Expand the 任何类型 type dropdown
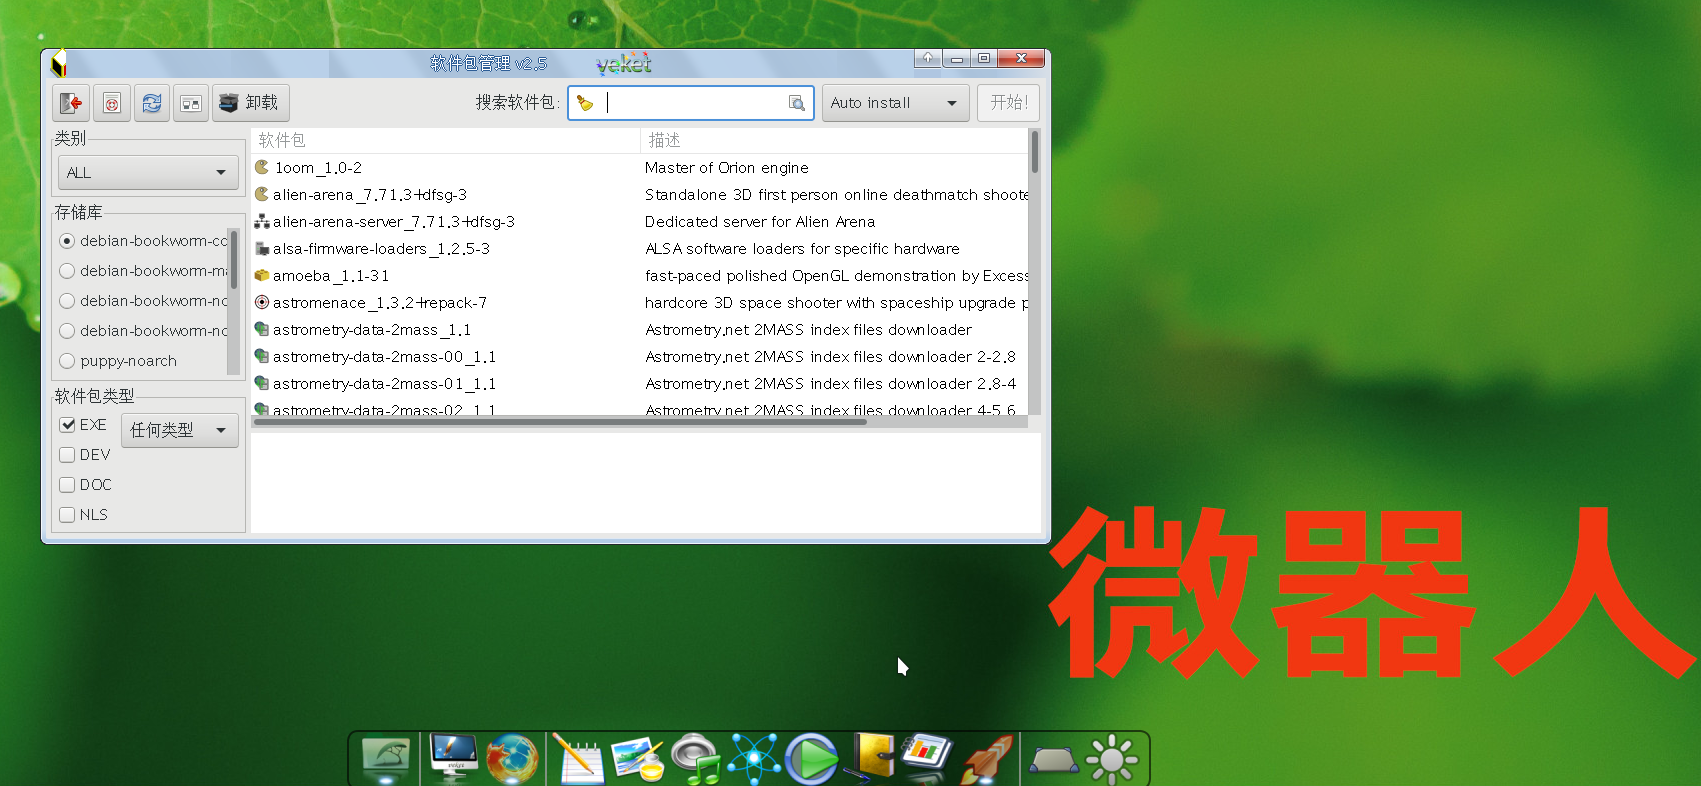Image resolution: width=1701 pixels, height=786 pixels. pos(180,430)
